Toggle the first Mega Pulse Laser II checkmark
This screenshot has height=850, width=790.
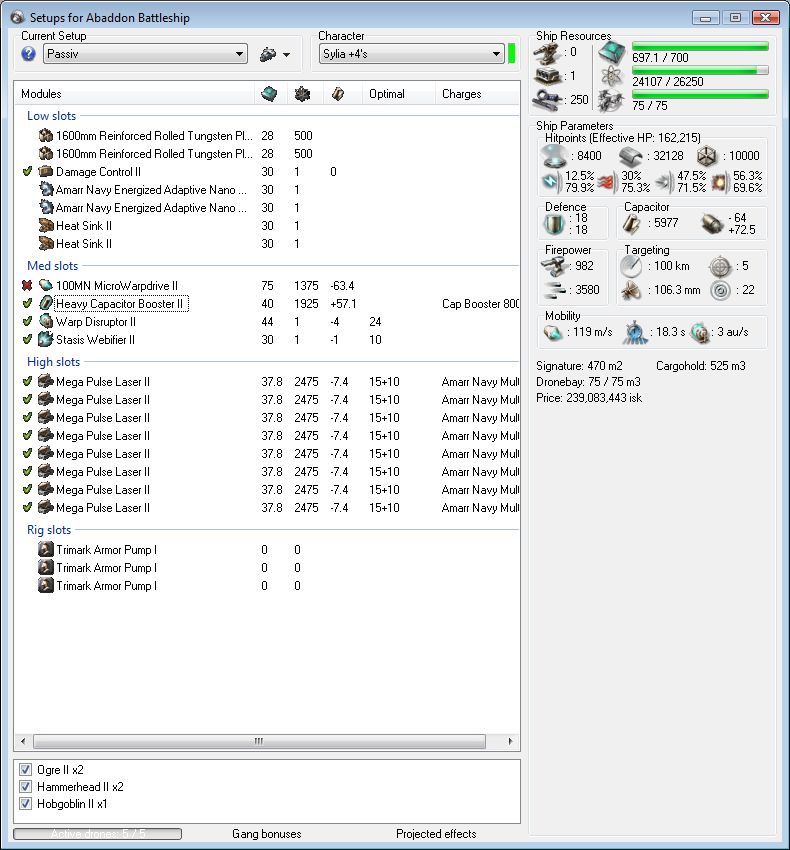tap(27, 382)
